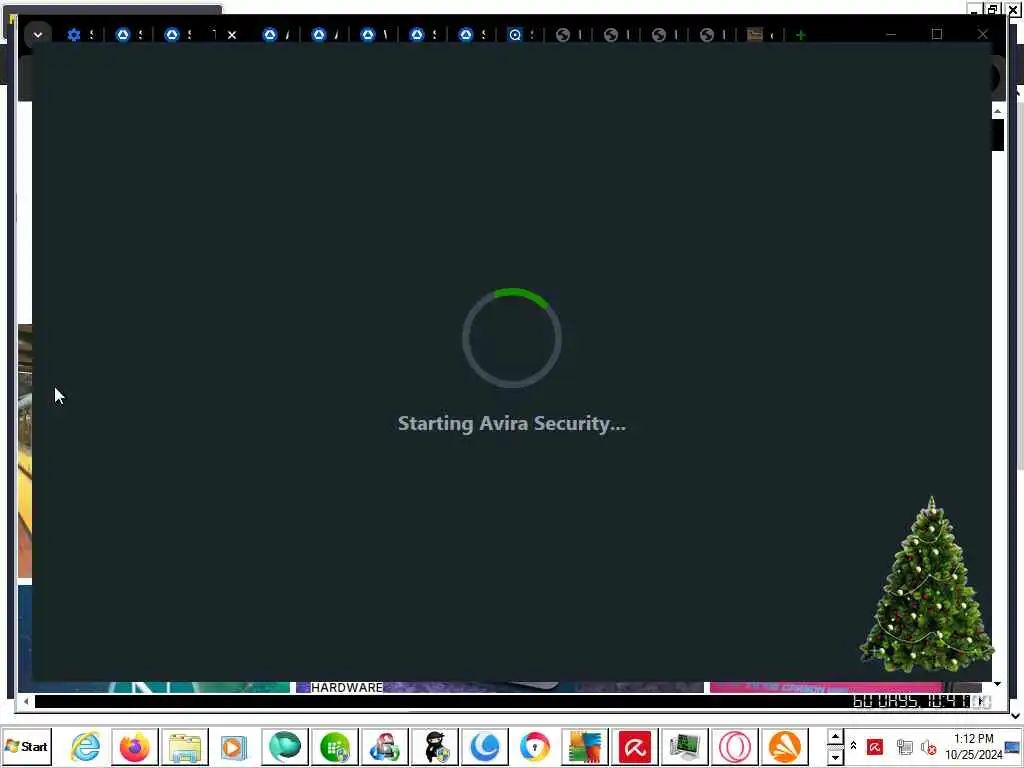The height and width of the screenshot is (768, 1024).
Task: Open the orange Avast taskbar icon
Action: (x=784, y=746)
